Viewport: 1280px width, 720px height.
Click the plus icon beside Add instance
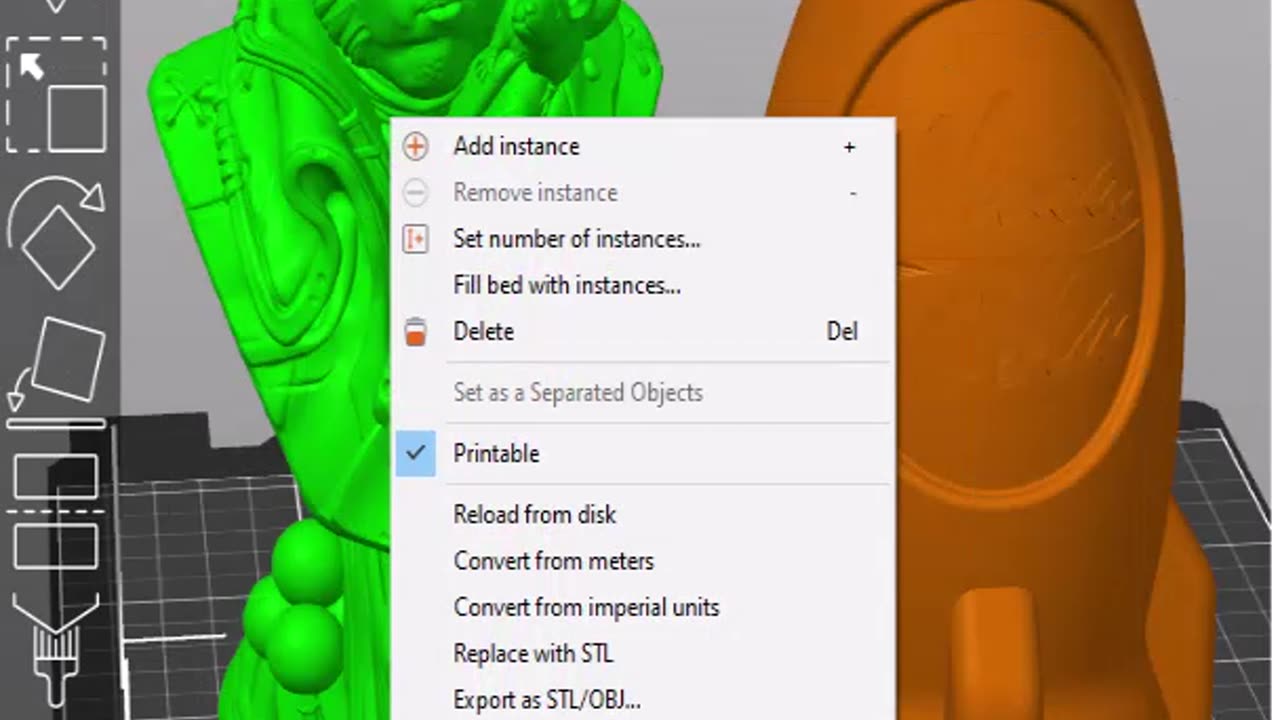415,146
